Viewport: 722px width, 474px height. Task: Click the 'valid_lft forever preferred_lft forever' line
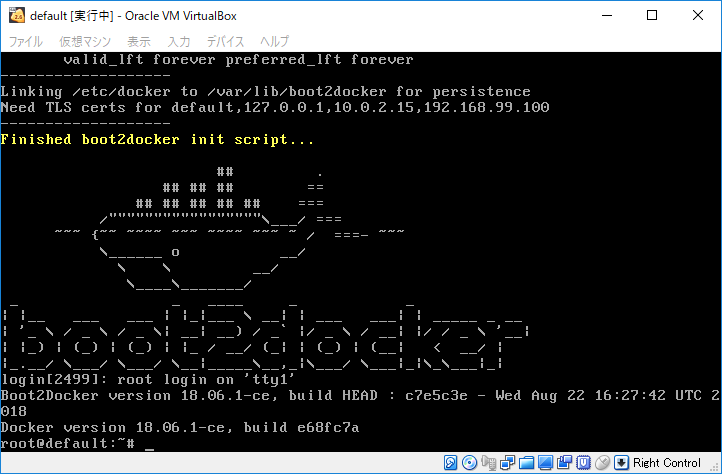(x=239, y=60)
